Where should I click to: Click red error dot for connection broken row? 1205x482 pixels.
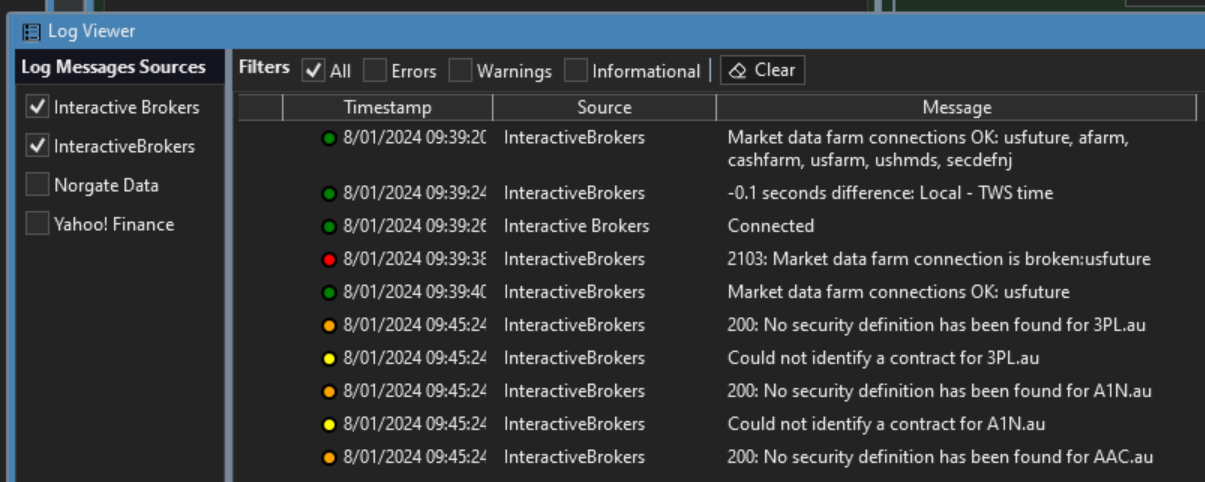(328, 259)
